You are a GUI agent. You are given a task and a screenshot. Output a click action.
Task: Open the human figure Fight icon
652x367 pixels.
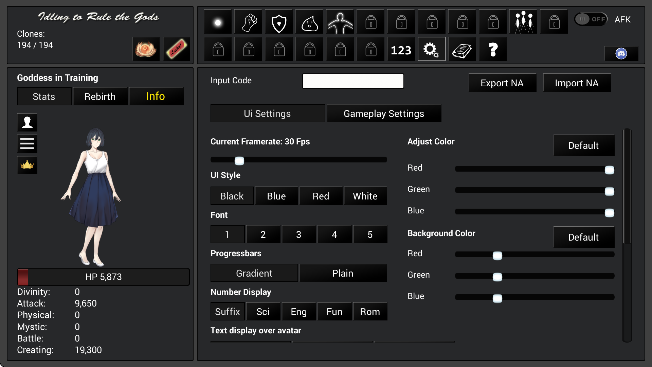point(340,22)
